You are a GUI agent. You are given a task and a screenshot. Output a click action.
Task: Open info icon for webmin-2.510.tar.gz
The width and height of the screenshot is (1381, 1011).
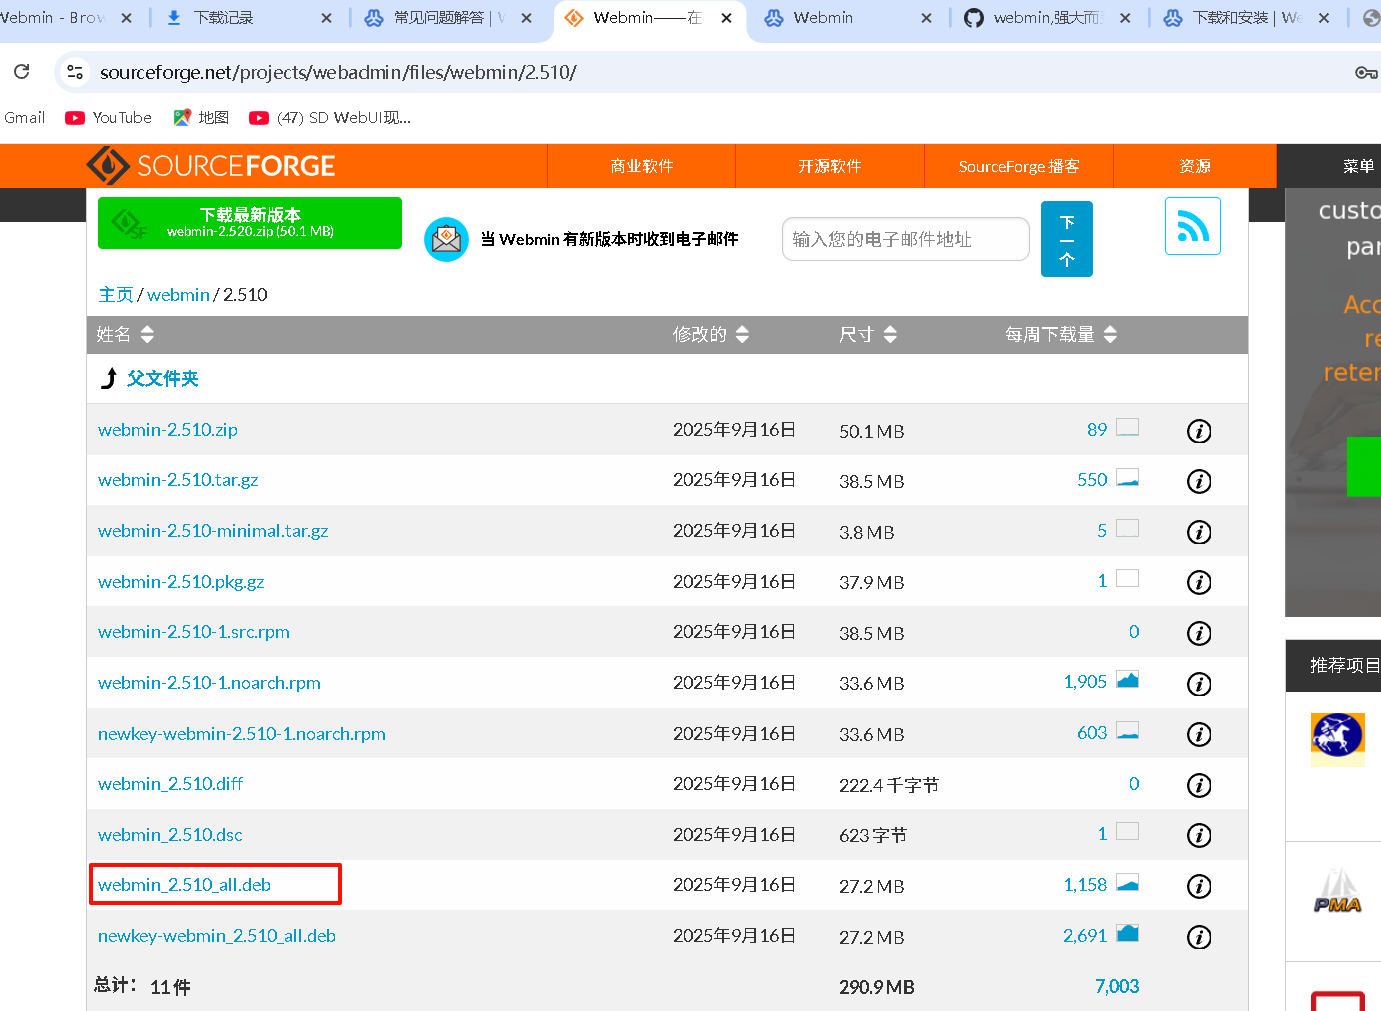click(x=1198, y=481)
